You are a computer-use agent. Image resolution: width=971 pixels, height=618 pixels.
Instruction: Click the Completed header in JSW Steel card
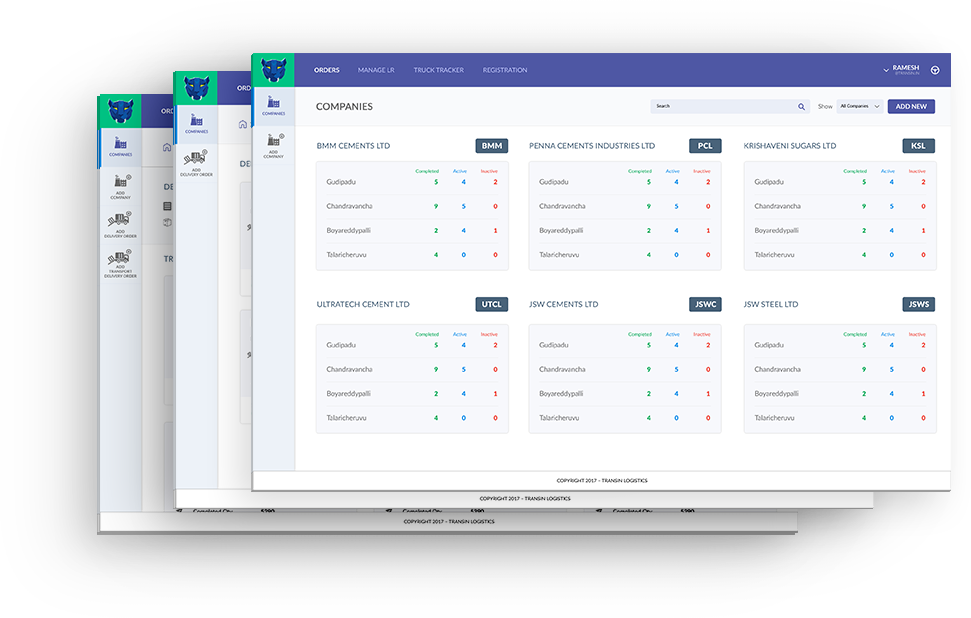(x=855, y=334)
